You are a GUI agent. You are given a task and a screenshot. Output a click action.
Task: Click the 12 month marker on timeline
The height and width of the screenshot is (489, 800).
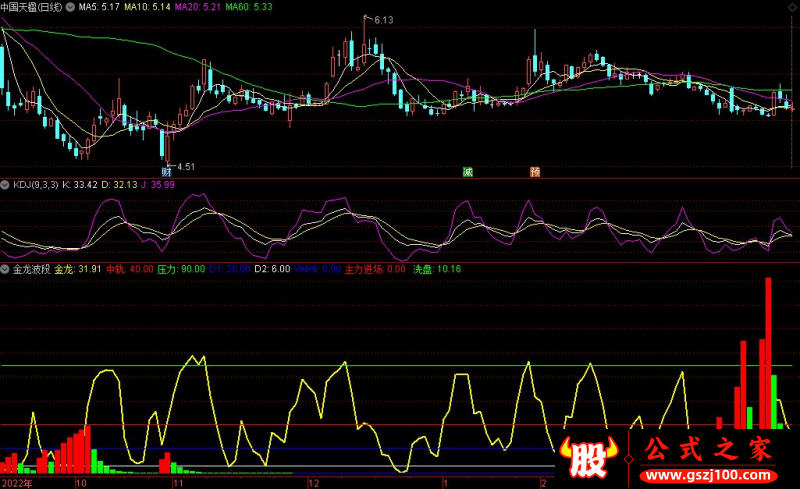313,481
